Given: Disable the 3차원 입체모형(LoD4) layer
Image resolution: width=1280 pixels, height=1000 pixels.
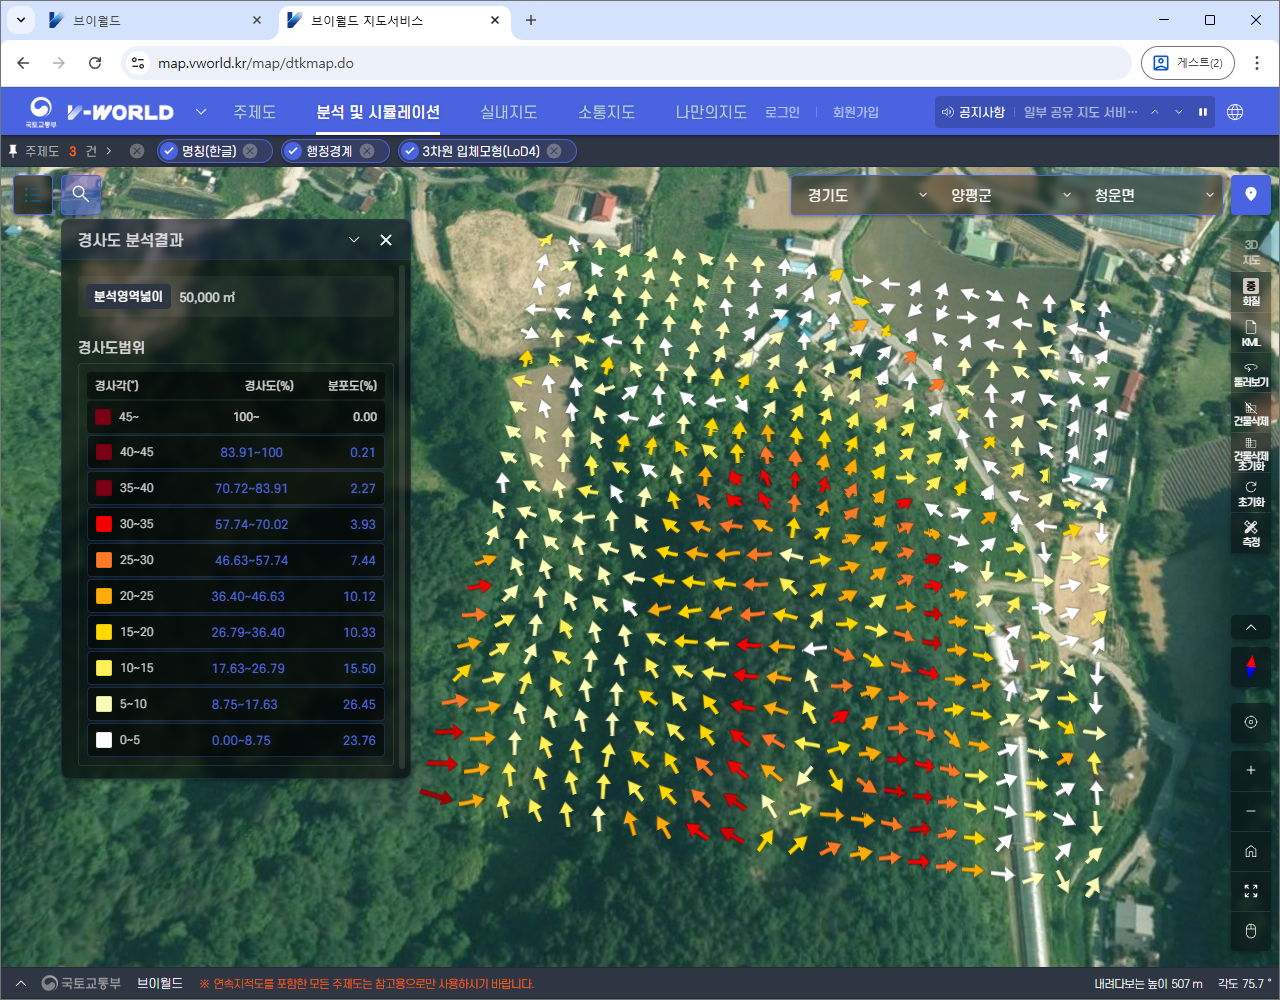Looking at the screenshot, I should coord(410,151).
